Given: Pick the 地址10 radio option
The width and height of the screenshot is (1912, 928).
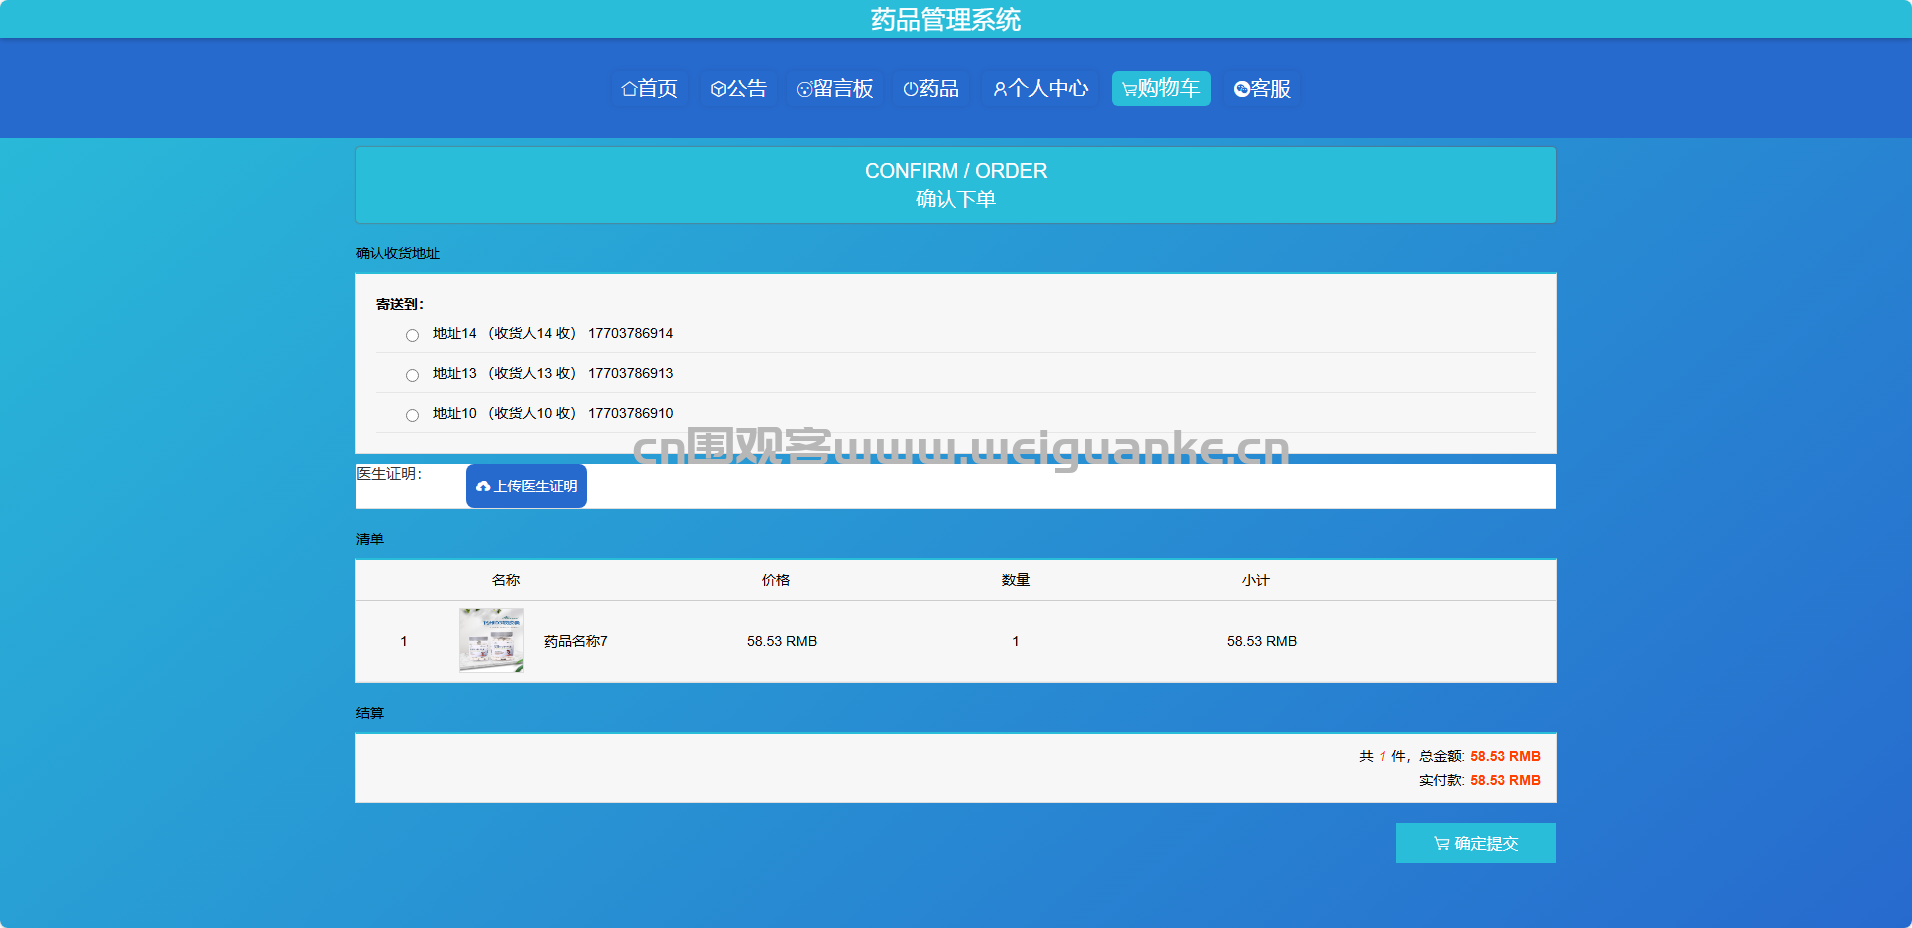Looking at the screenshot, I should [x=412, y=415].
